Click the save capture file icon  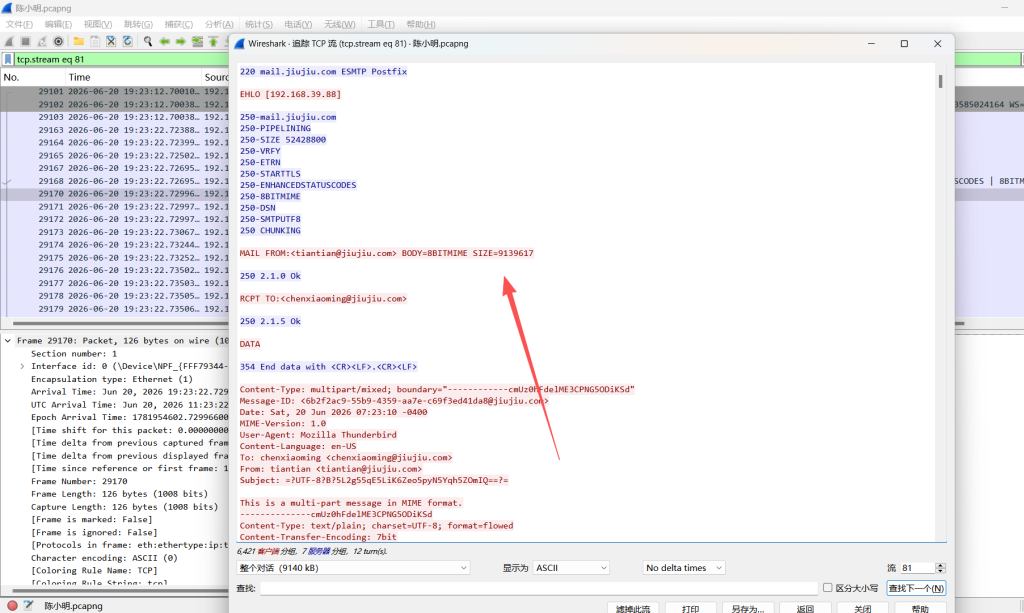pos(95,41)
